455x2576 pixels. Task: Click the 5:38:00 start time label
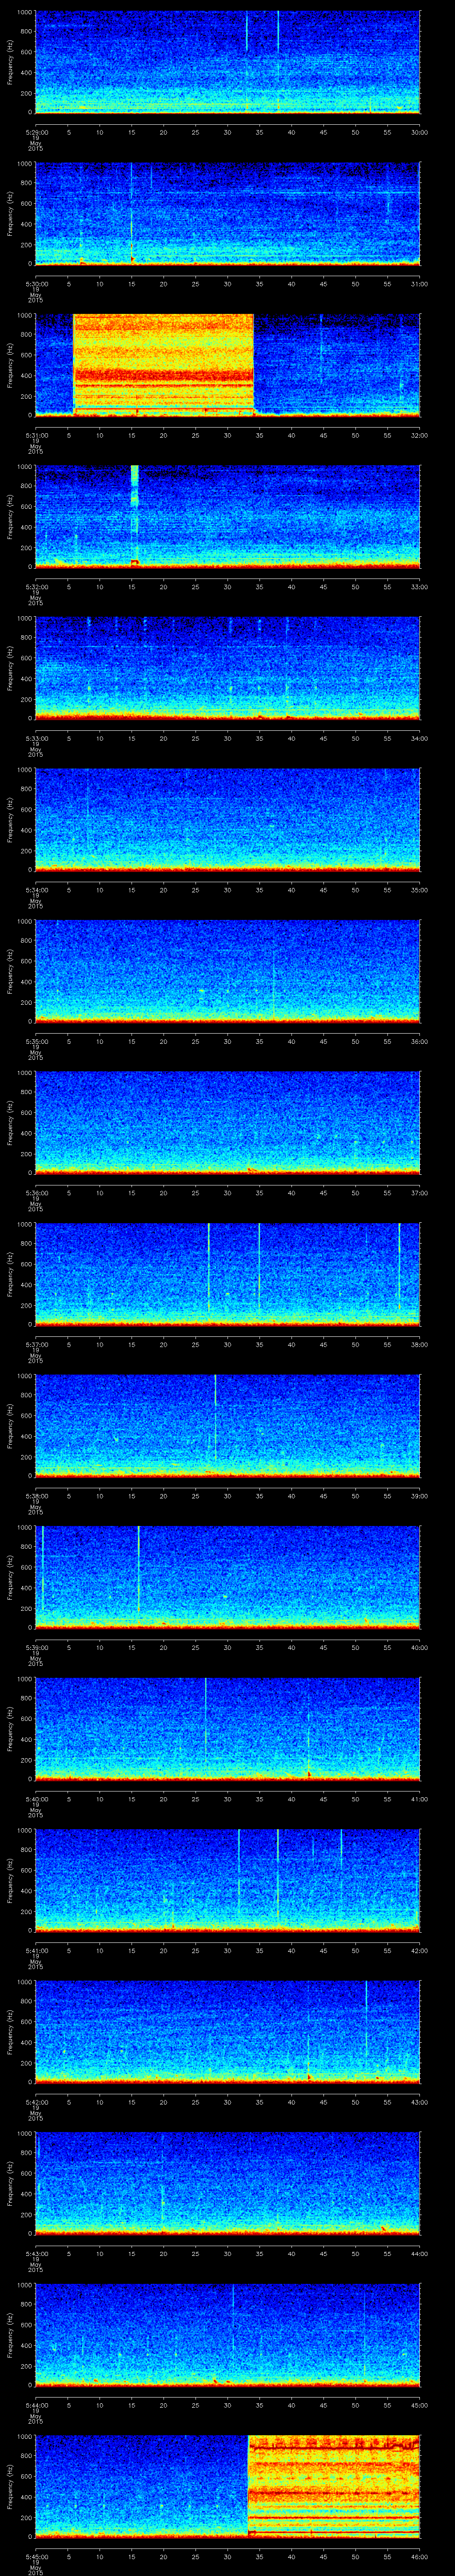[36, 1496]
